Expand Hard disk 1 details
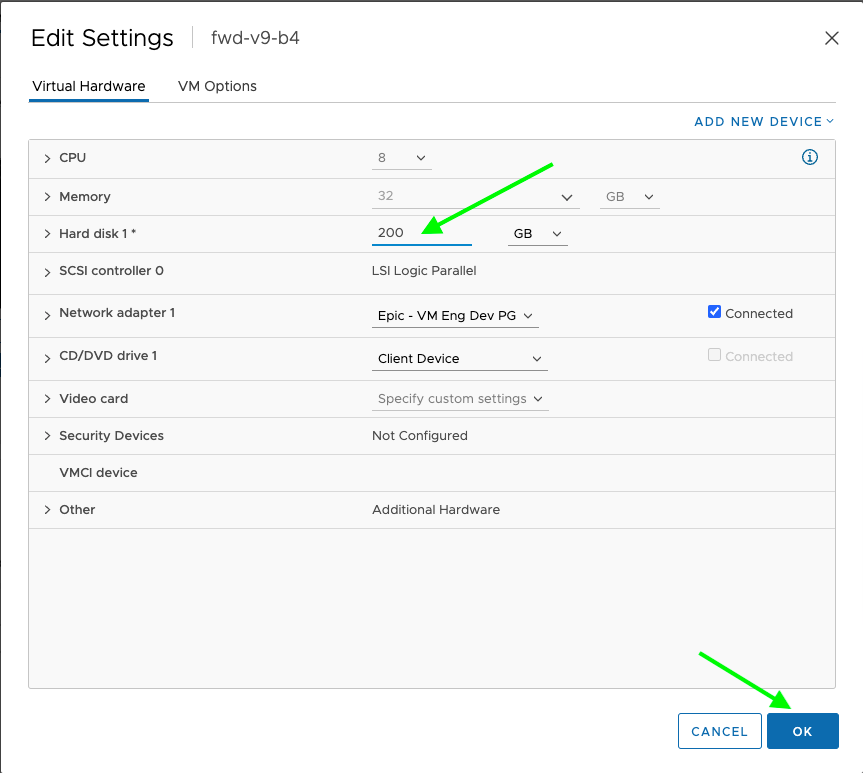Viewport: 863px width, 773px height. pos(47,234)
